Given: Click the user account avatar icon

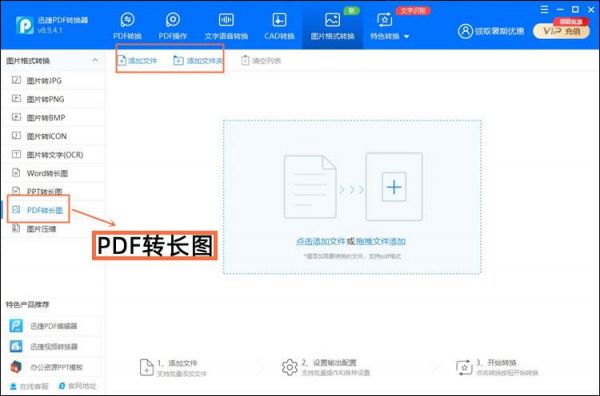Looking at the screenshot, I should point(465,31).
